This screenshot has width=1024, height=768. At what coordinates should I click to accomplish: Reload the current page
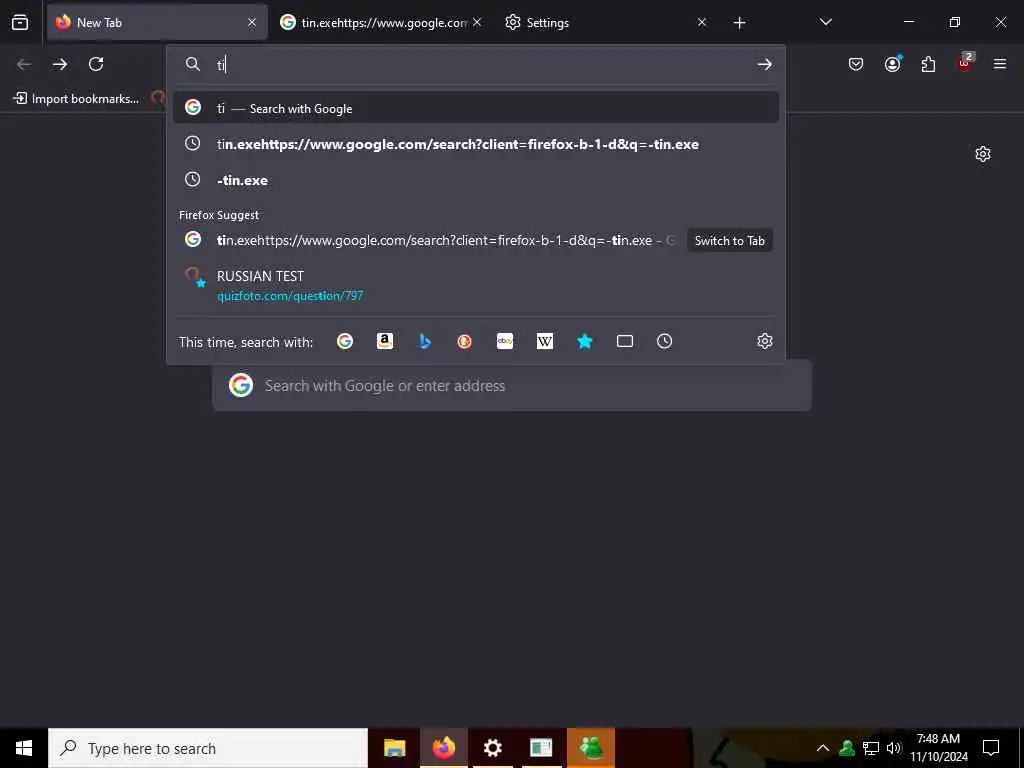coord(96,64)
